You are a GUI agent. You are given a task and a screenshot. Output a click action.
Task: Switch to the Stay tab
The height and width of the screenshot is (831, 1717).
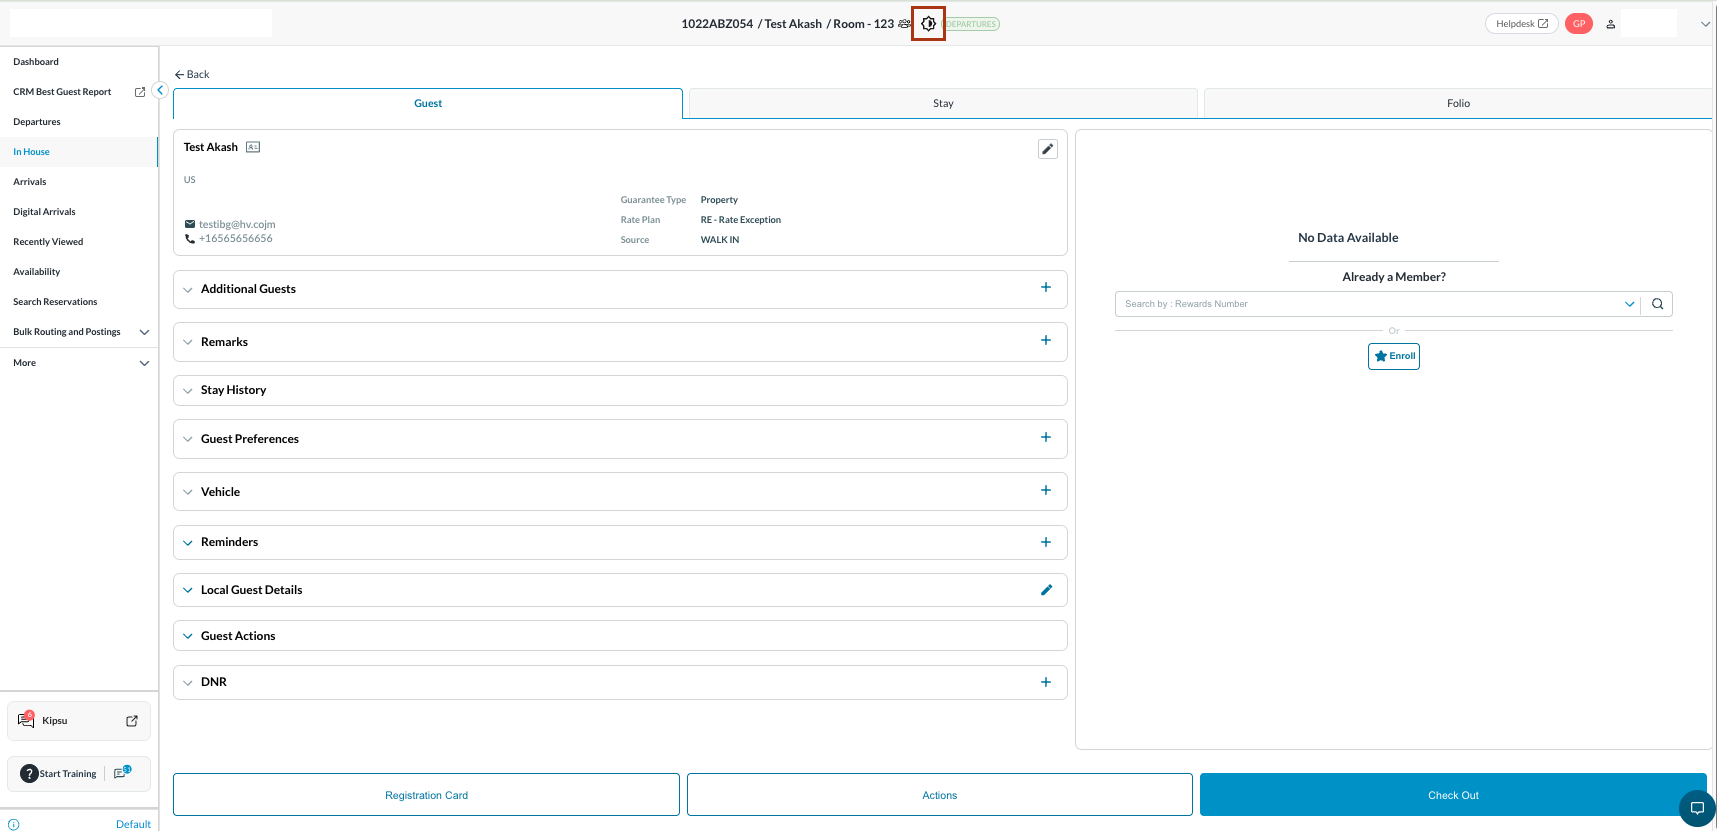pyautogui.click(x=943, y=103)
